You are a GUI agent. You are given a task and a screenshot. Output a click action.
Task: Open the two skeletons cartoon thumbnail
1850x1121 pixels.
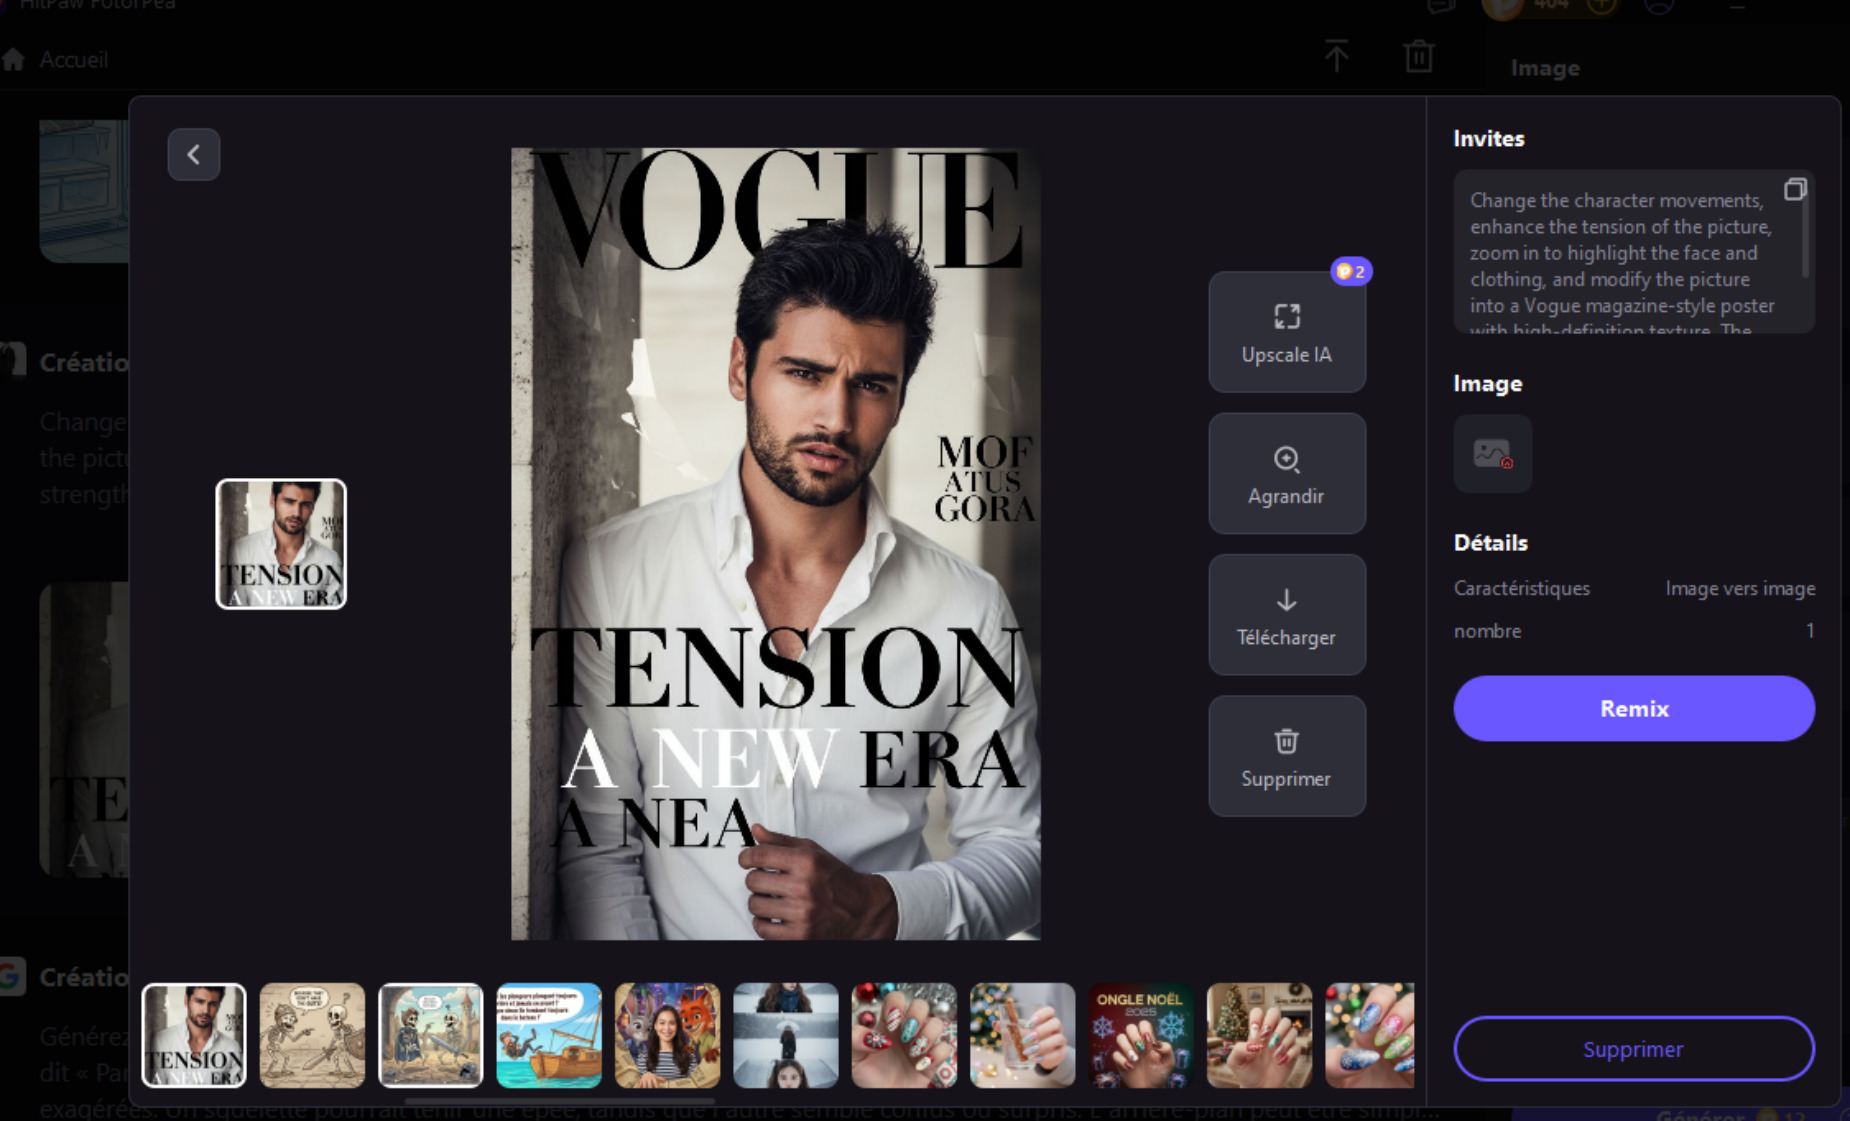click(x=312, y=1035)
